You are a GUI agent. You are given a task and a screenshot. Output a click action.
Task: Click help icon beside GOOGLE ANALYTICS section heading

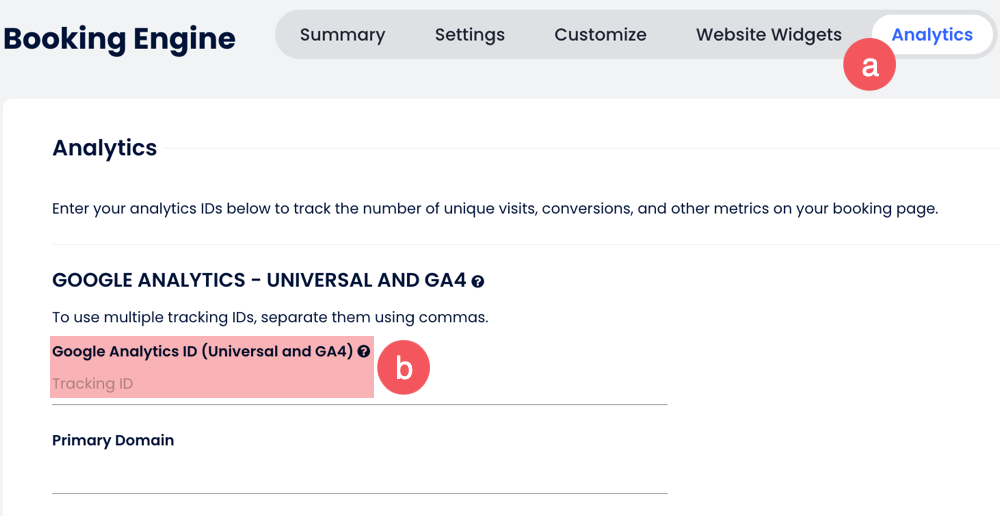(478, 282)
